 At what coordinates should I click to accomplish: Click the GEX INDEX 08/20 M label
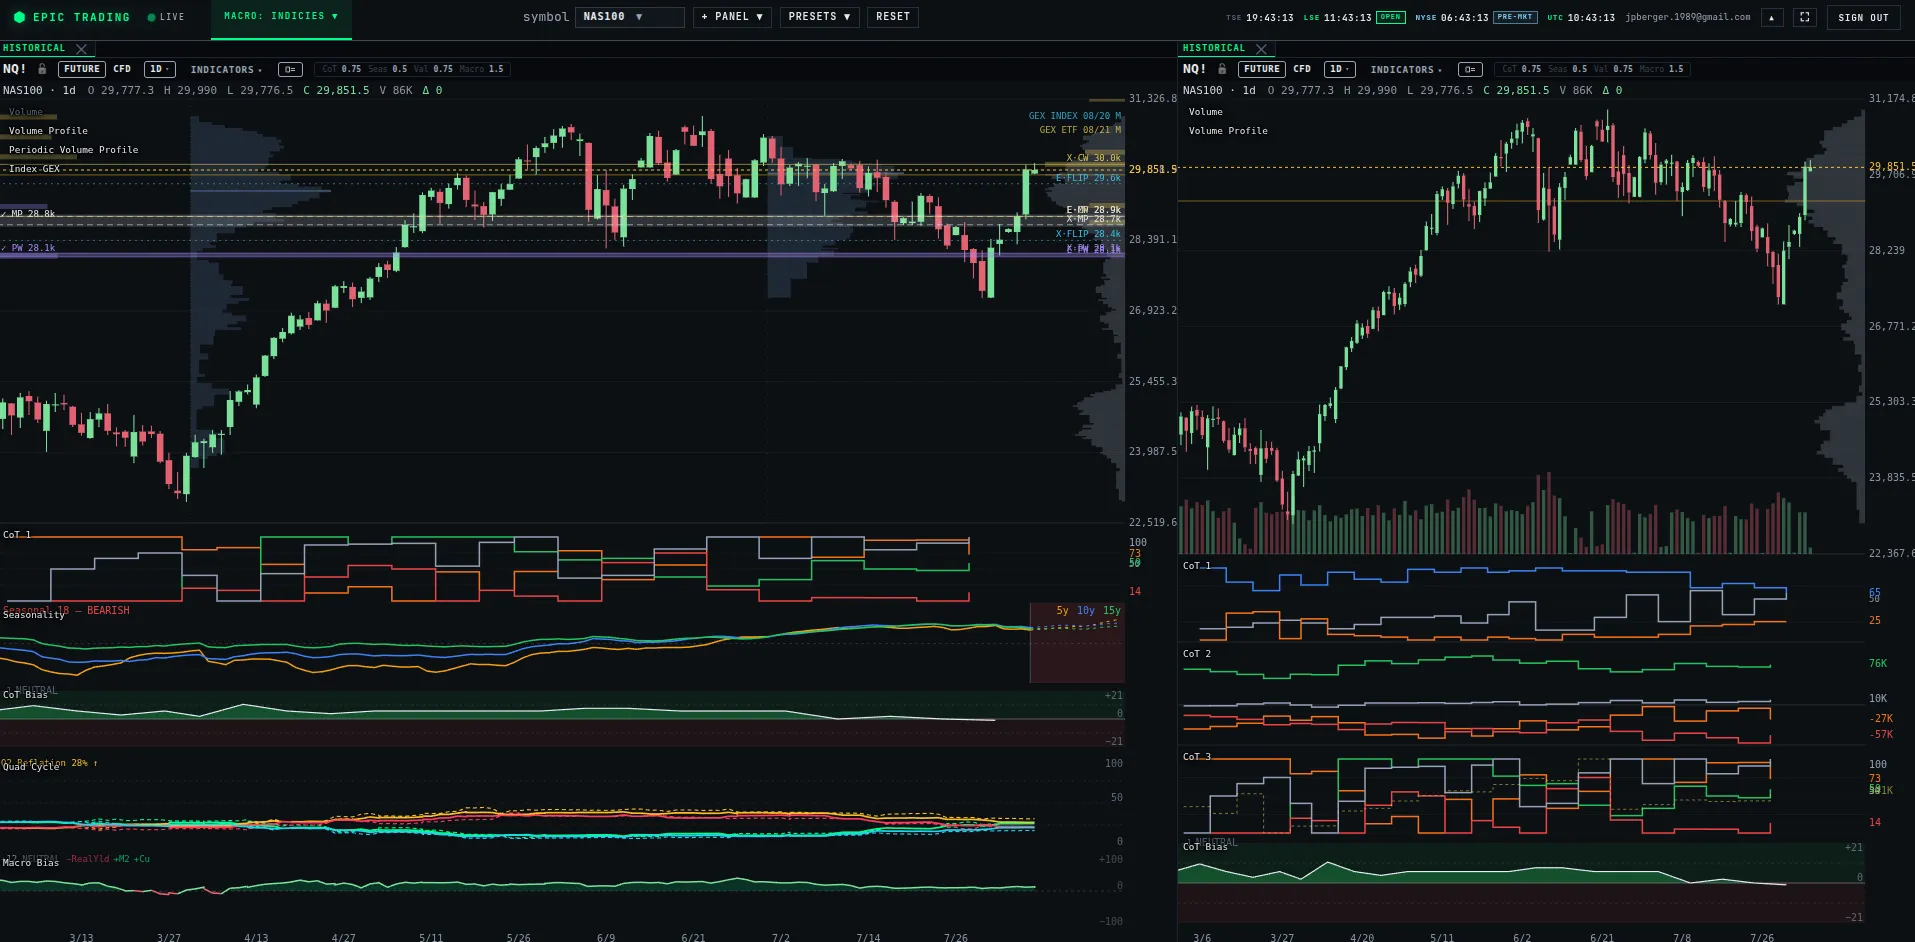pyautogui.click(x=1075, y=116)
